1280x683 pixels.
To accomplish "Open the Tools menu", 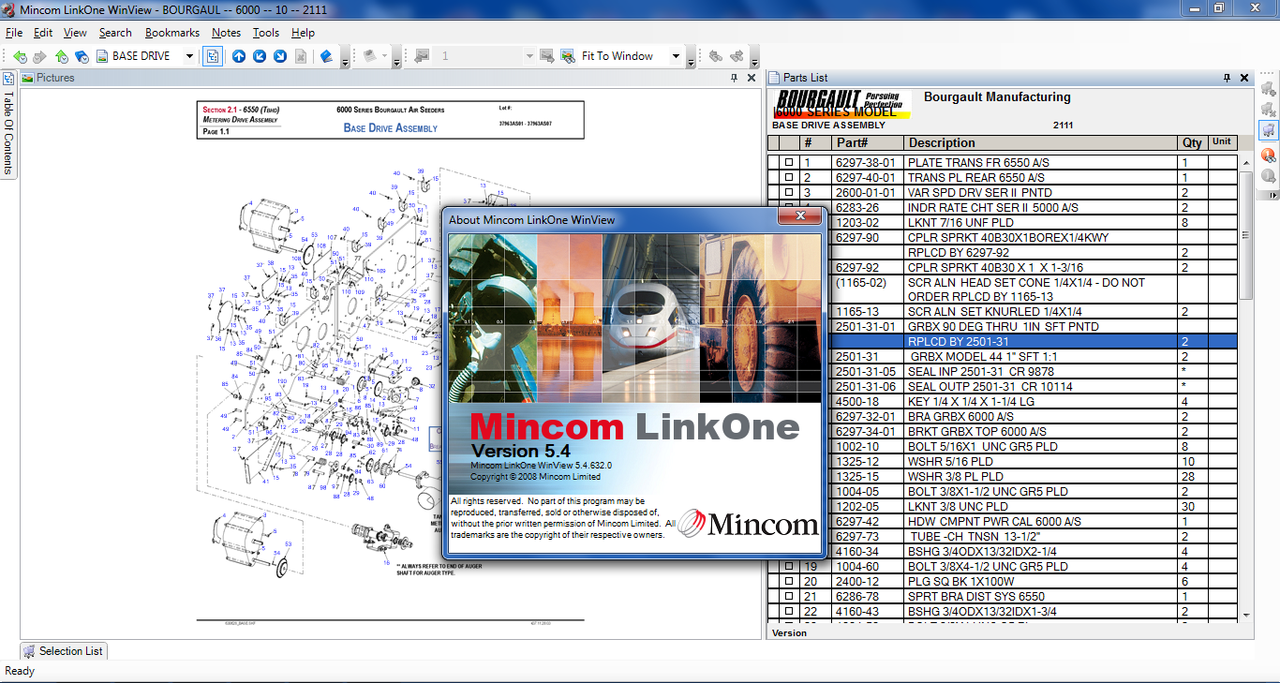I will click(x=266, y=33).
